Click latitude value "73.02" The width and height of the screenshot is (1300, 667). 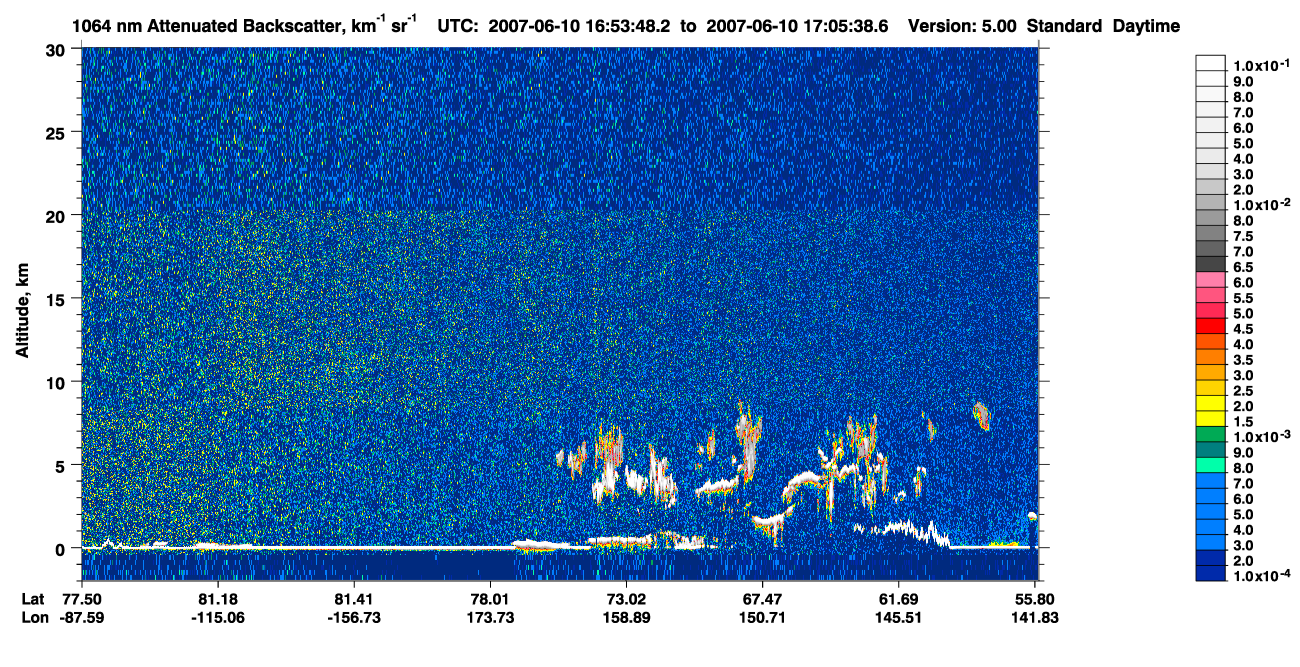[625, 599]
